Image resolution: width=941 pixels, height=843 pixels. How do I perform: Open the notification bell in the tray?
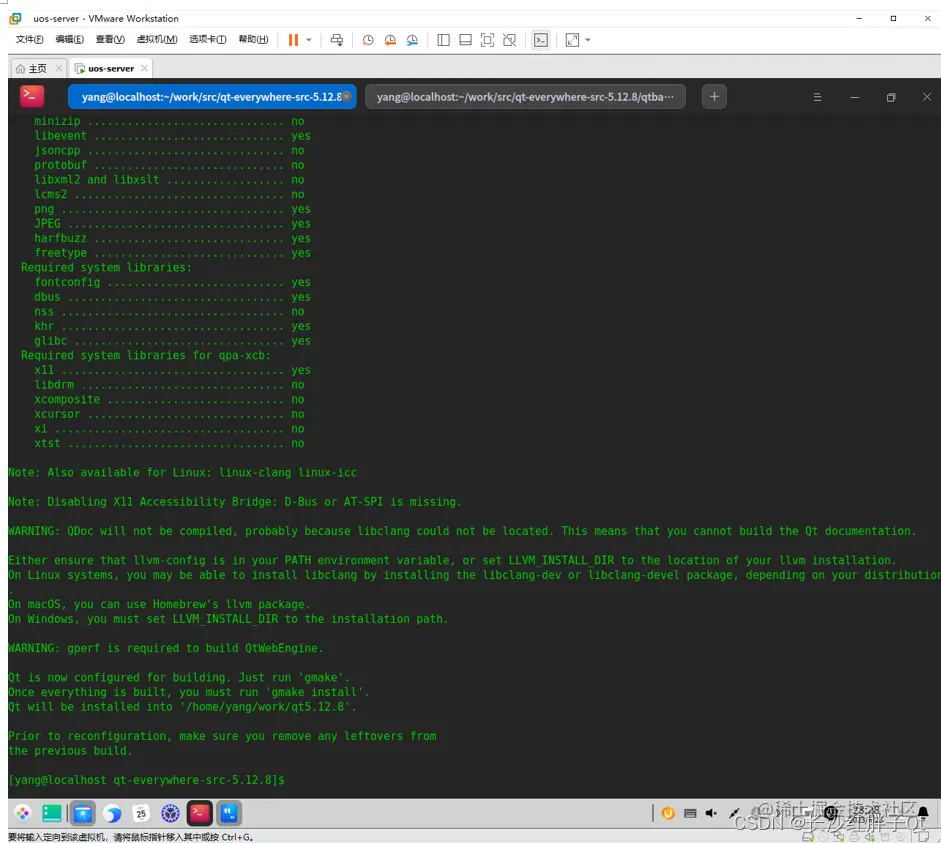point(923,813)
